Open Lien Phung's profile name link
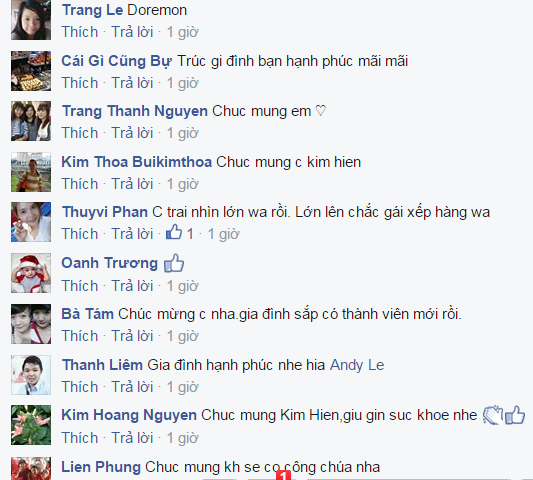Viewport: 533px width, 480px height. 101,467
